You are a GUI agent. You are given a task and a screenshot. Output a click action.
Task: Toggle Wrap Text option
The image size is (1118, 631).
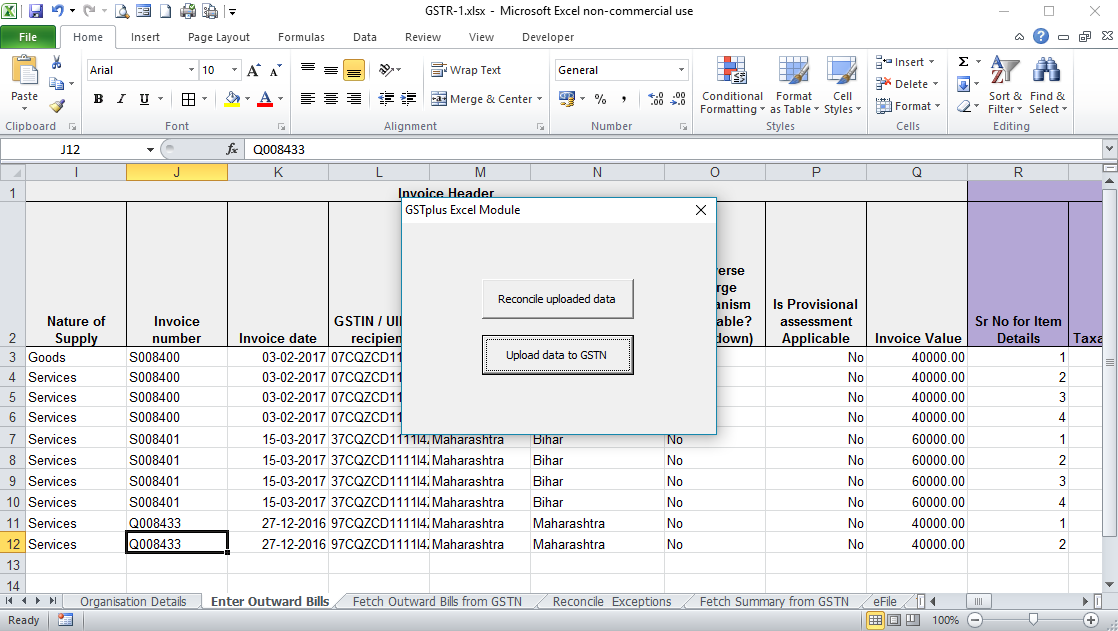[x=466, y=71]
